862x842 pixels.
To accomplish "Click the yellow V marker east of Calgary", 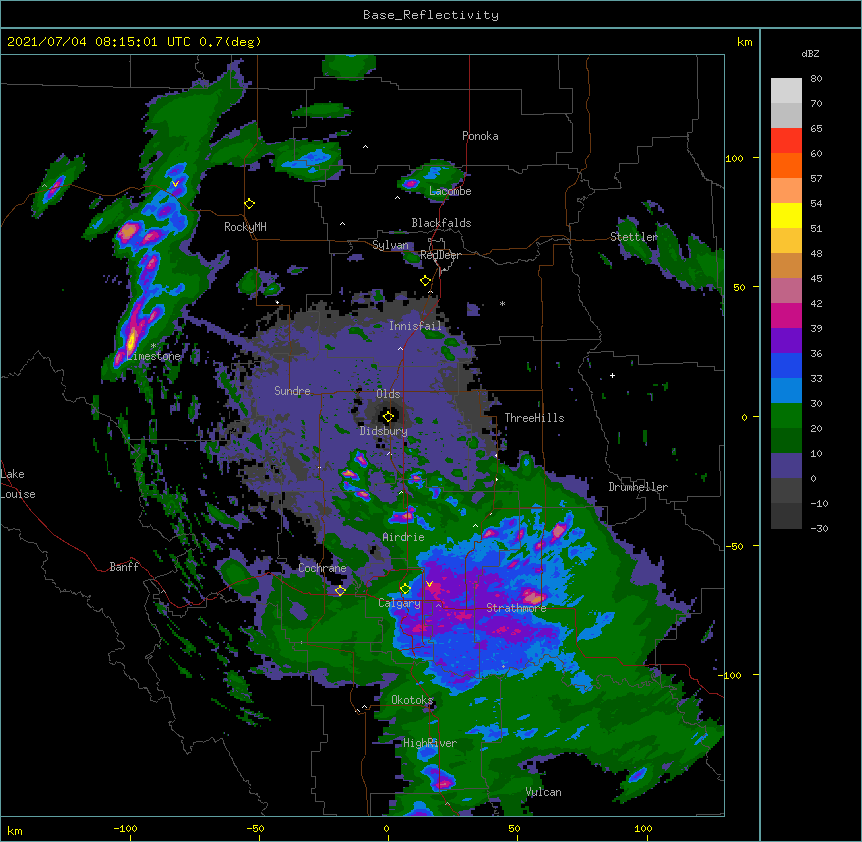I will pos(429,584).
